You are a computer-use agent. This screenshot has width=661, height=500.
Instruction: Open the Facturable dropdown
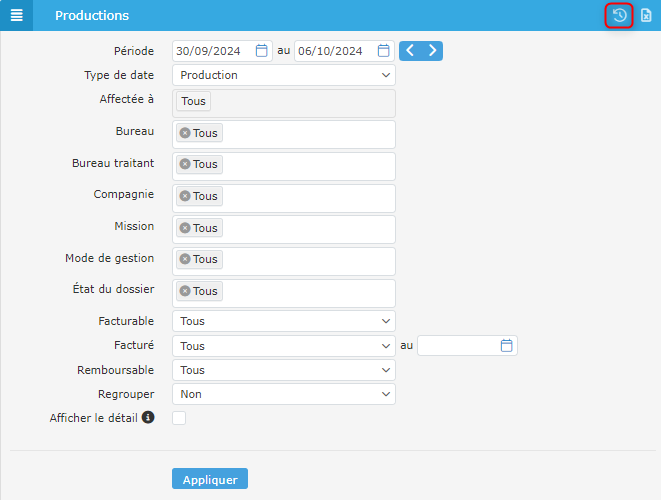[x=284, y=321]
